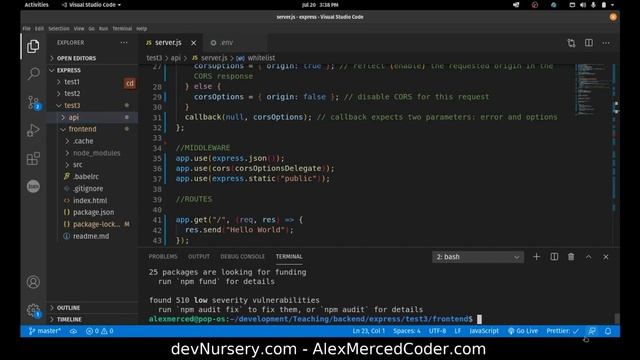Viewport: 640px width, 360px height.
Task: Open the Manage gear icon
Action: click(33, 311)
